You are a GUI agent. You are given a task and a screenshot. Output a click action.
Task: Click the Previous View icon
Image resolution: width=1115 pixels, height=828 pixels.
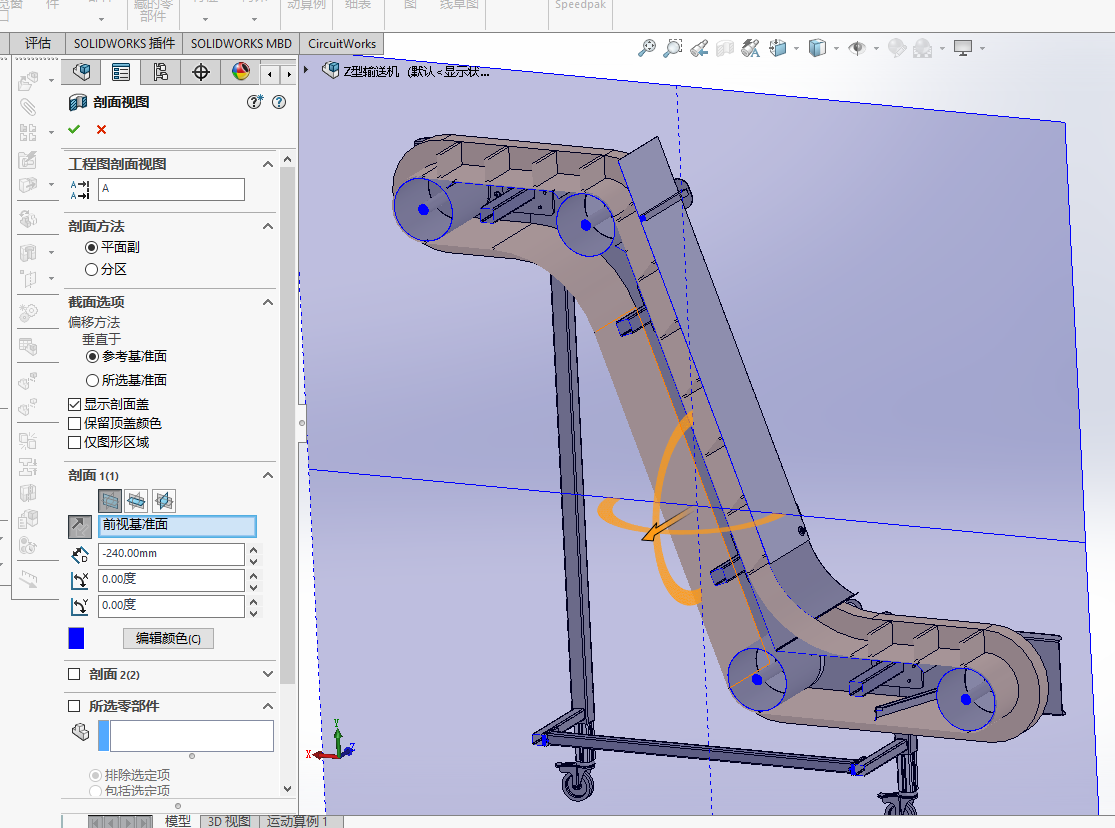pos(699,47)
